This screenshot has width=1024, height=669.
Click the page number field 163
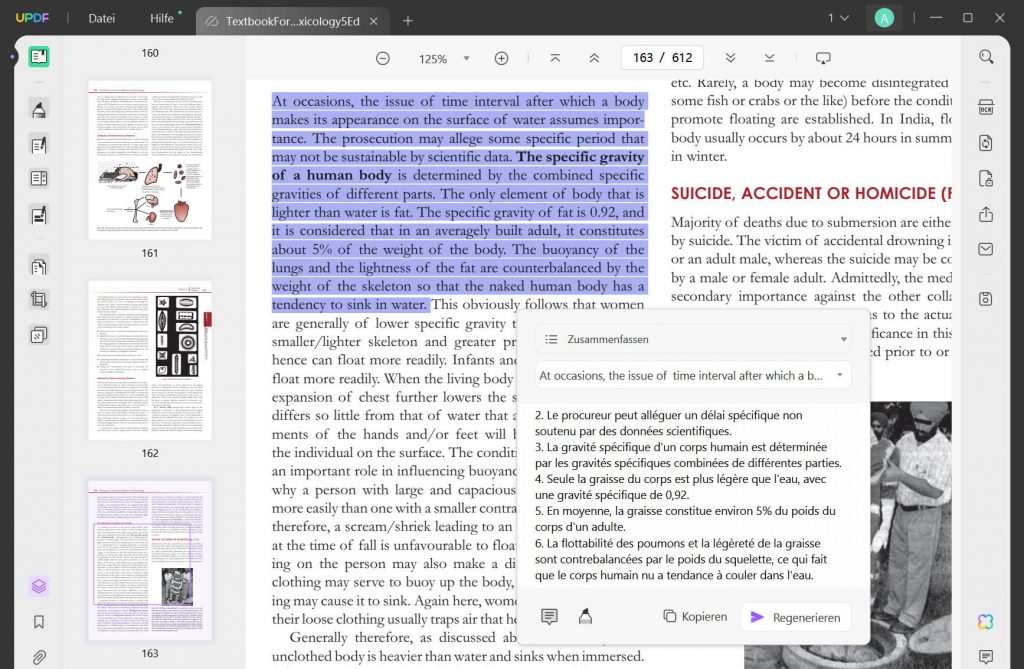tap(643, 57)
